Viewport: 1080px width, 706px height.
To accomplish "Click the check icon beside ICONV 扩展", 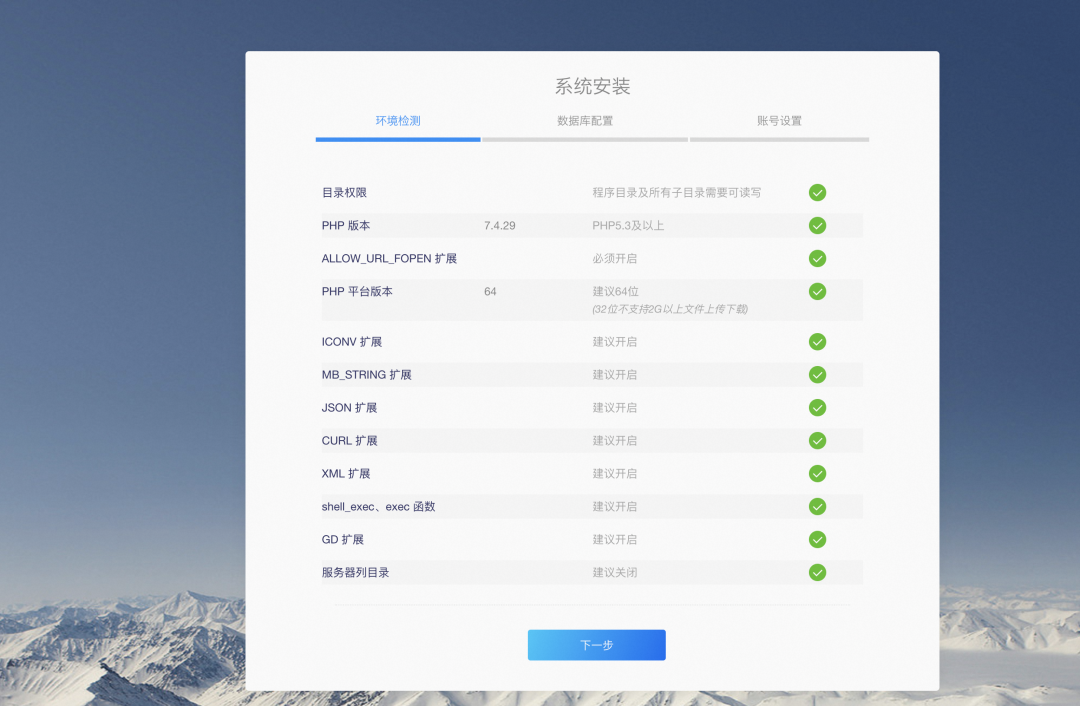I will pos(817,341).
